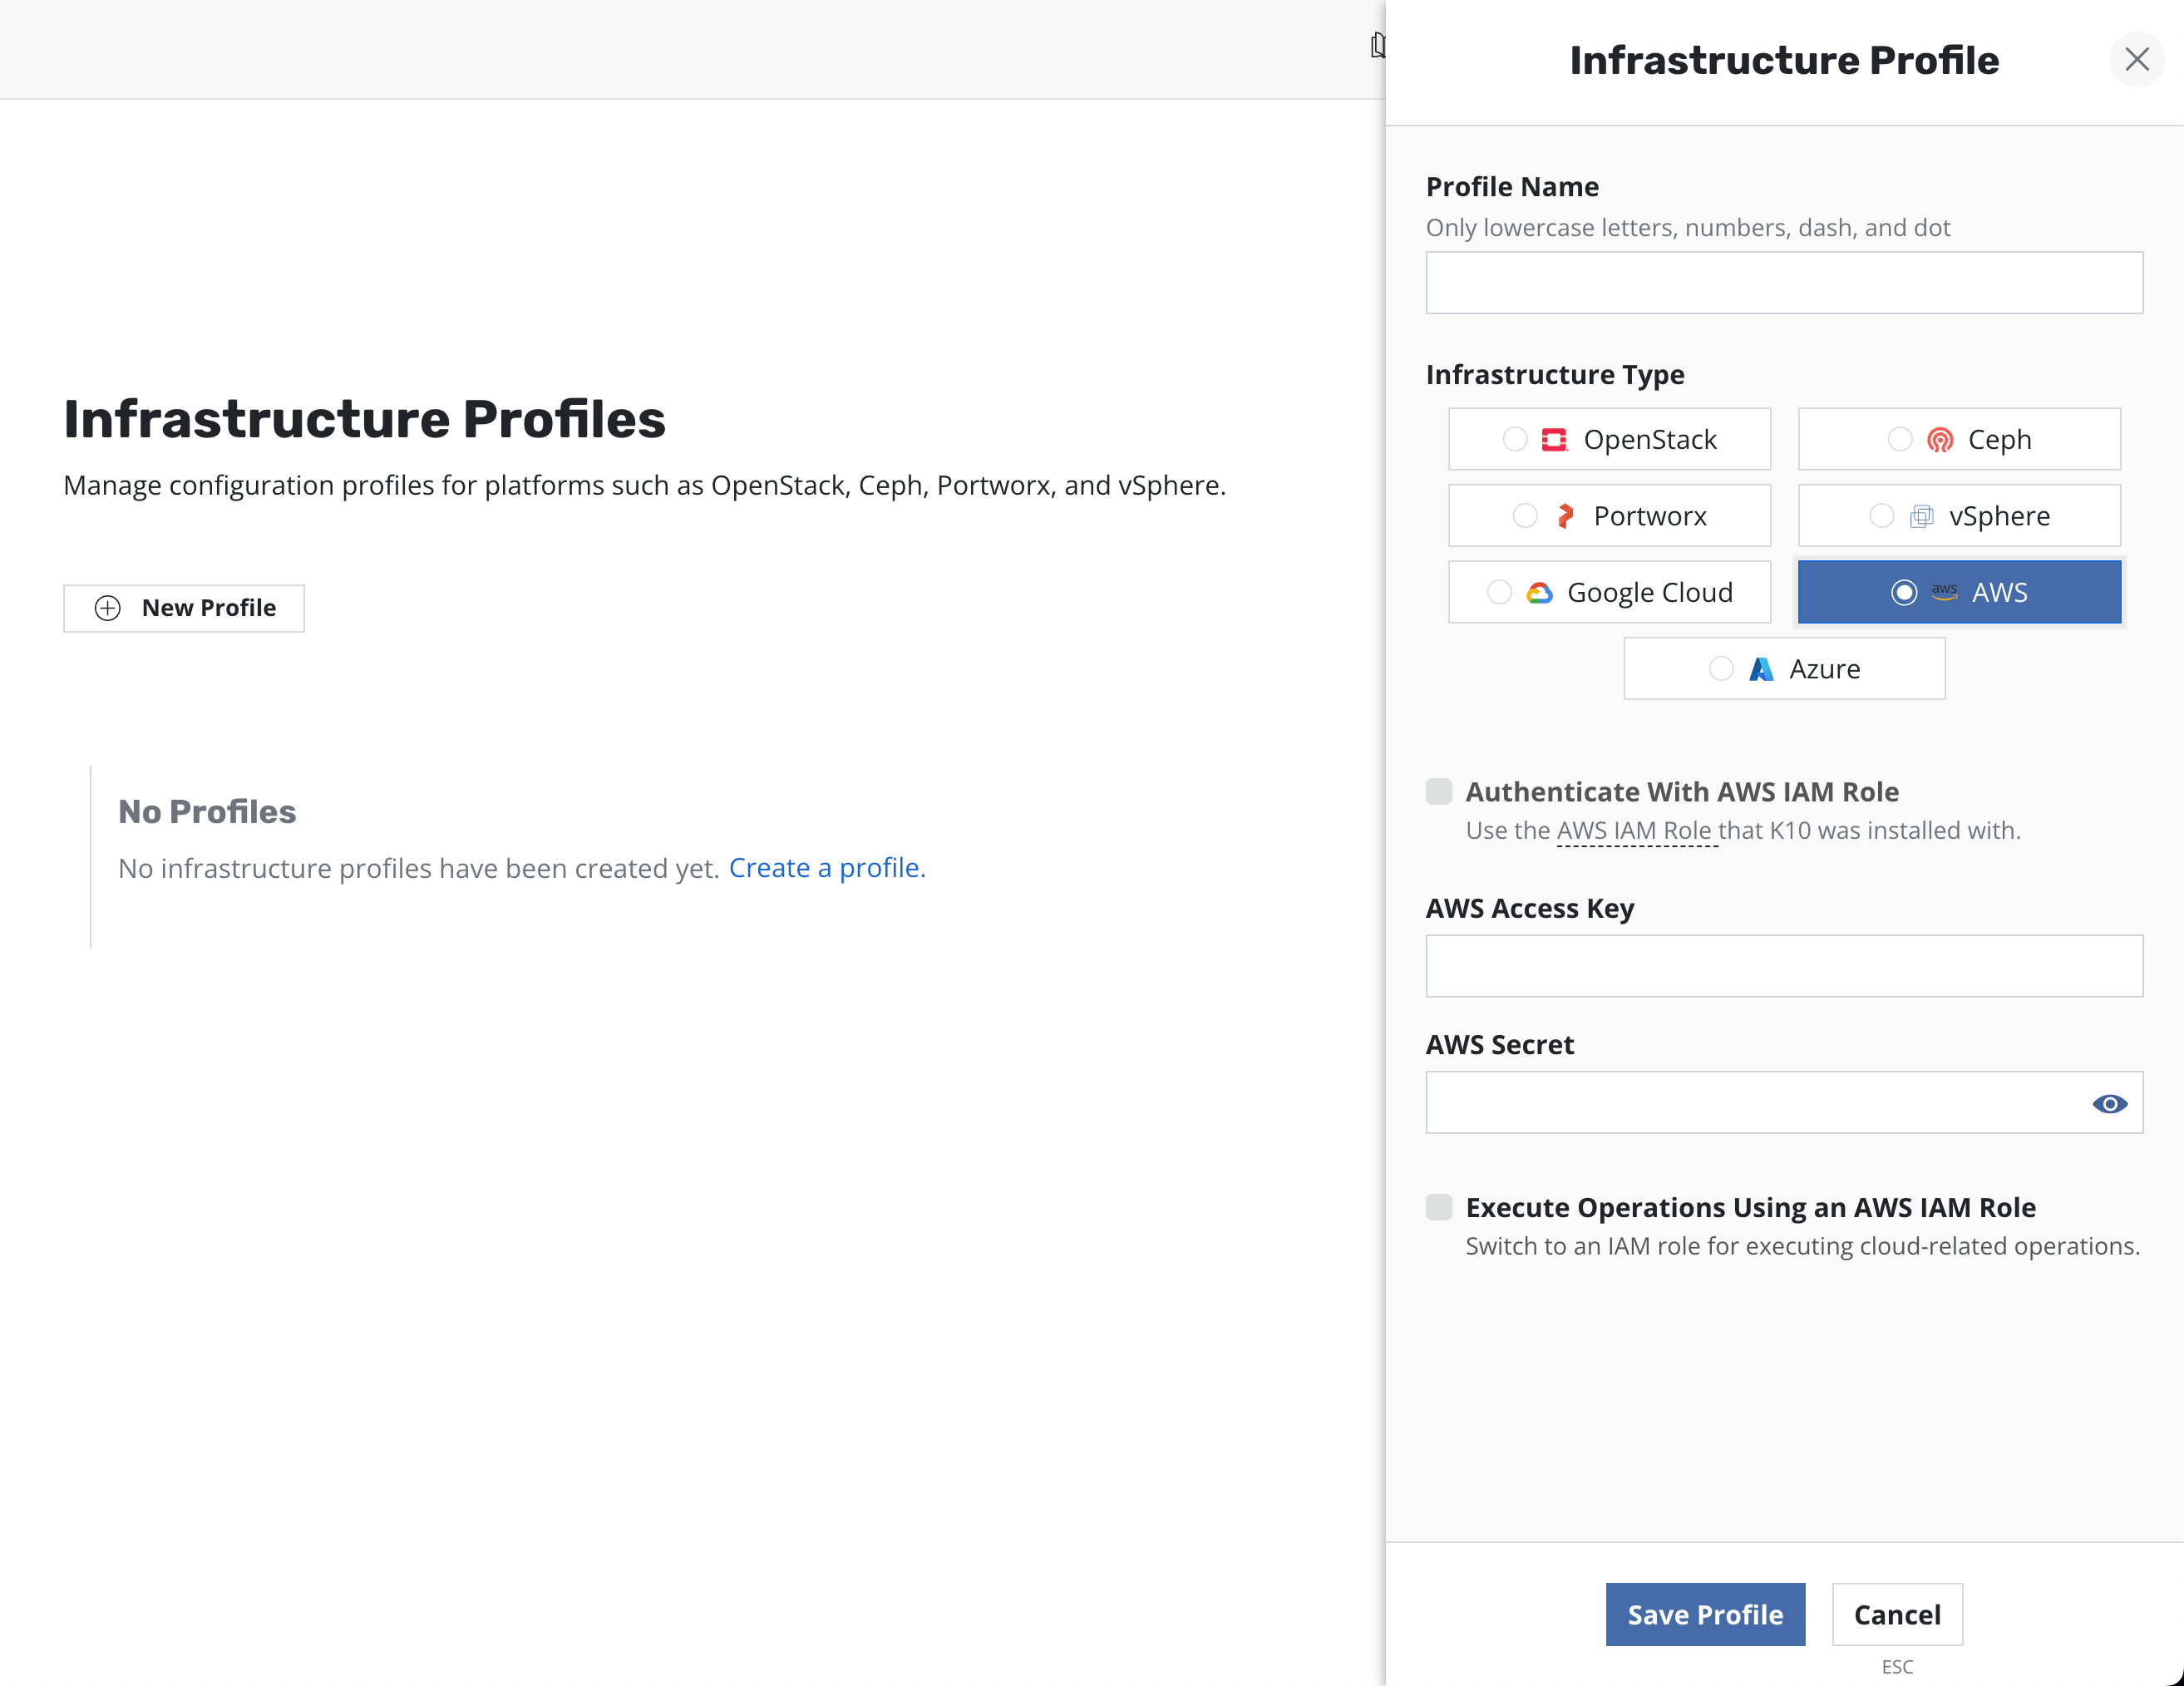This screenshot has height=1686, width=2184.
Task: Click the plus icon in New Profile
Action: pyautogui.click(x=108, y=608)
